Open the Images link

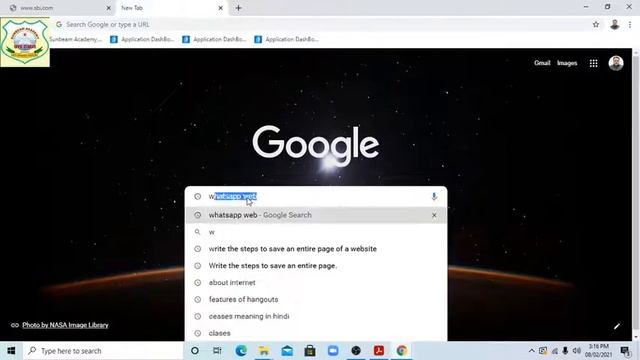tap(567, 63)
